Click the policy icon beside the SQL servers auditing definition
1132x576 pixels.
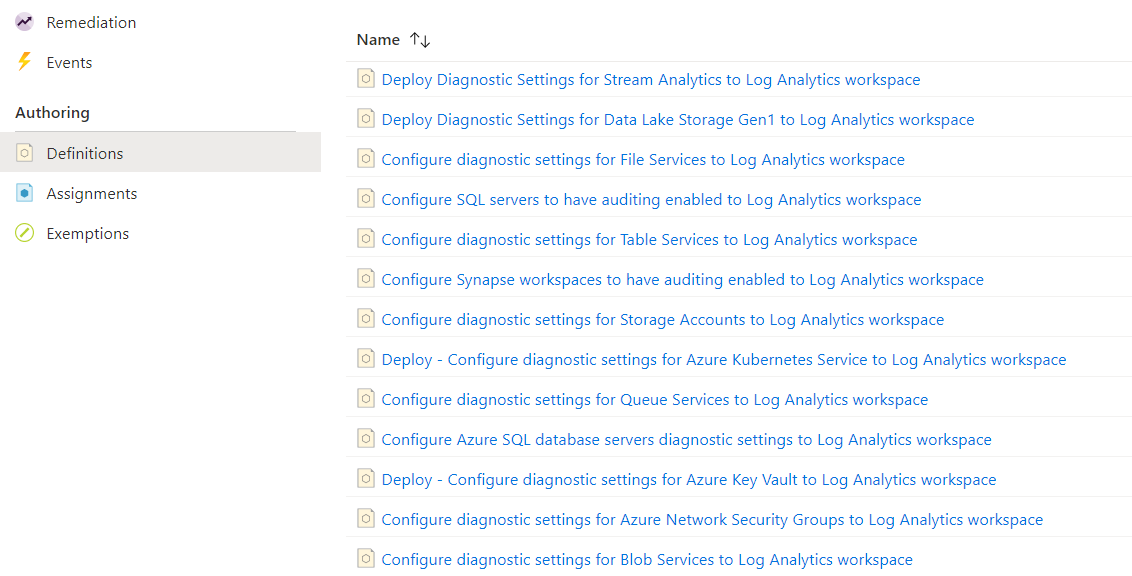(366, 199)
